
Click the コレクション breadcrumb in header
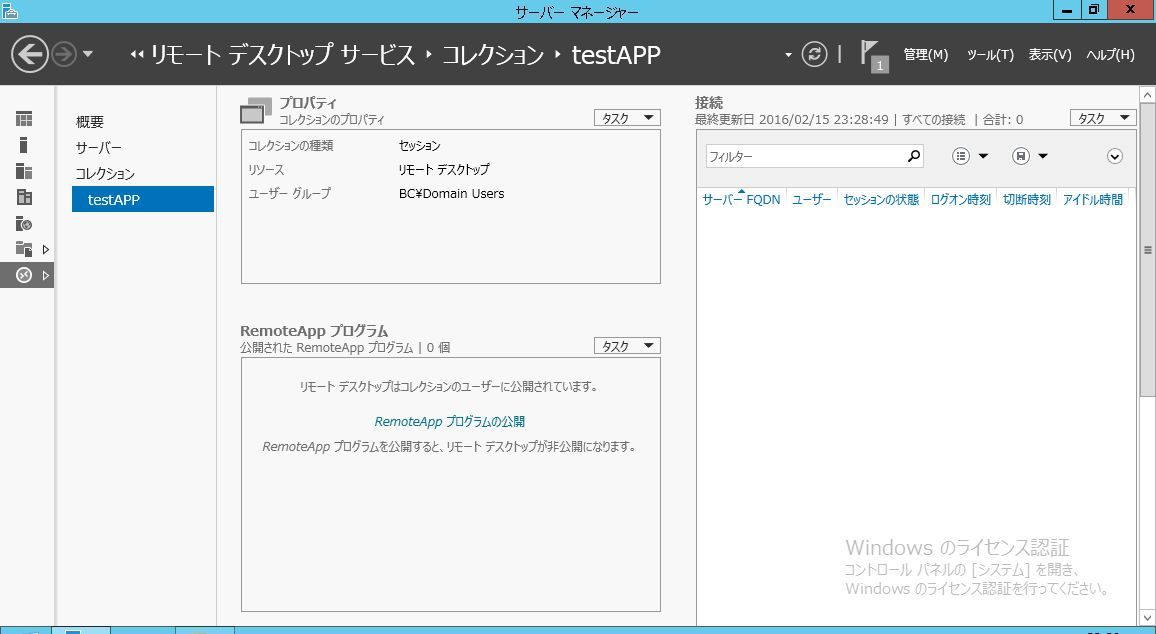click(x=492, y=55)
